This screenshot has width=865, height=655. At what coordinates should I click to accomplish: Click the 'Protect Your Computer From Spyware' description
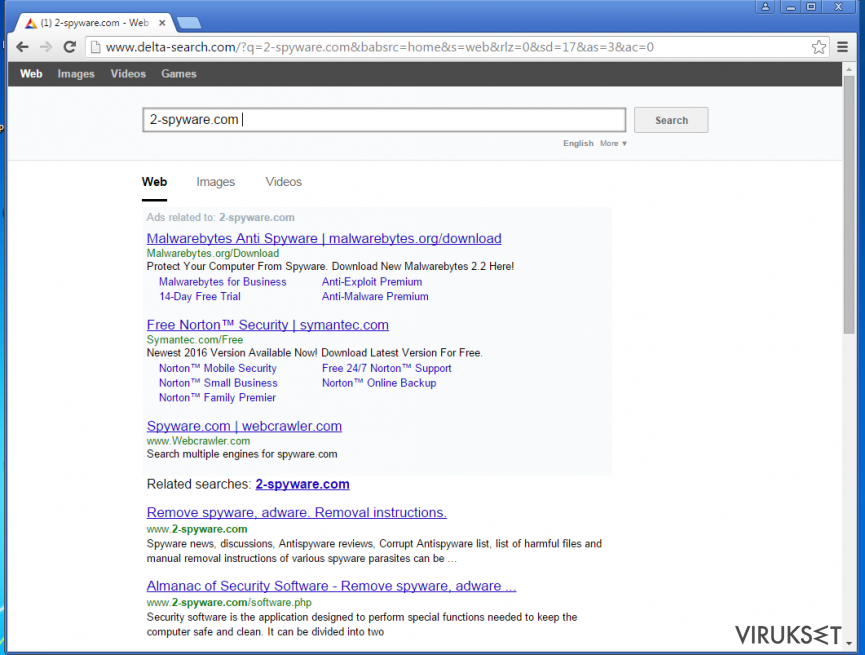330,267
